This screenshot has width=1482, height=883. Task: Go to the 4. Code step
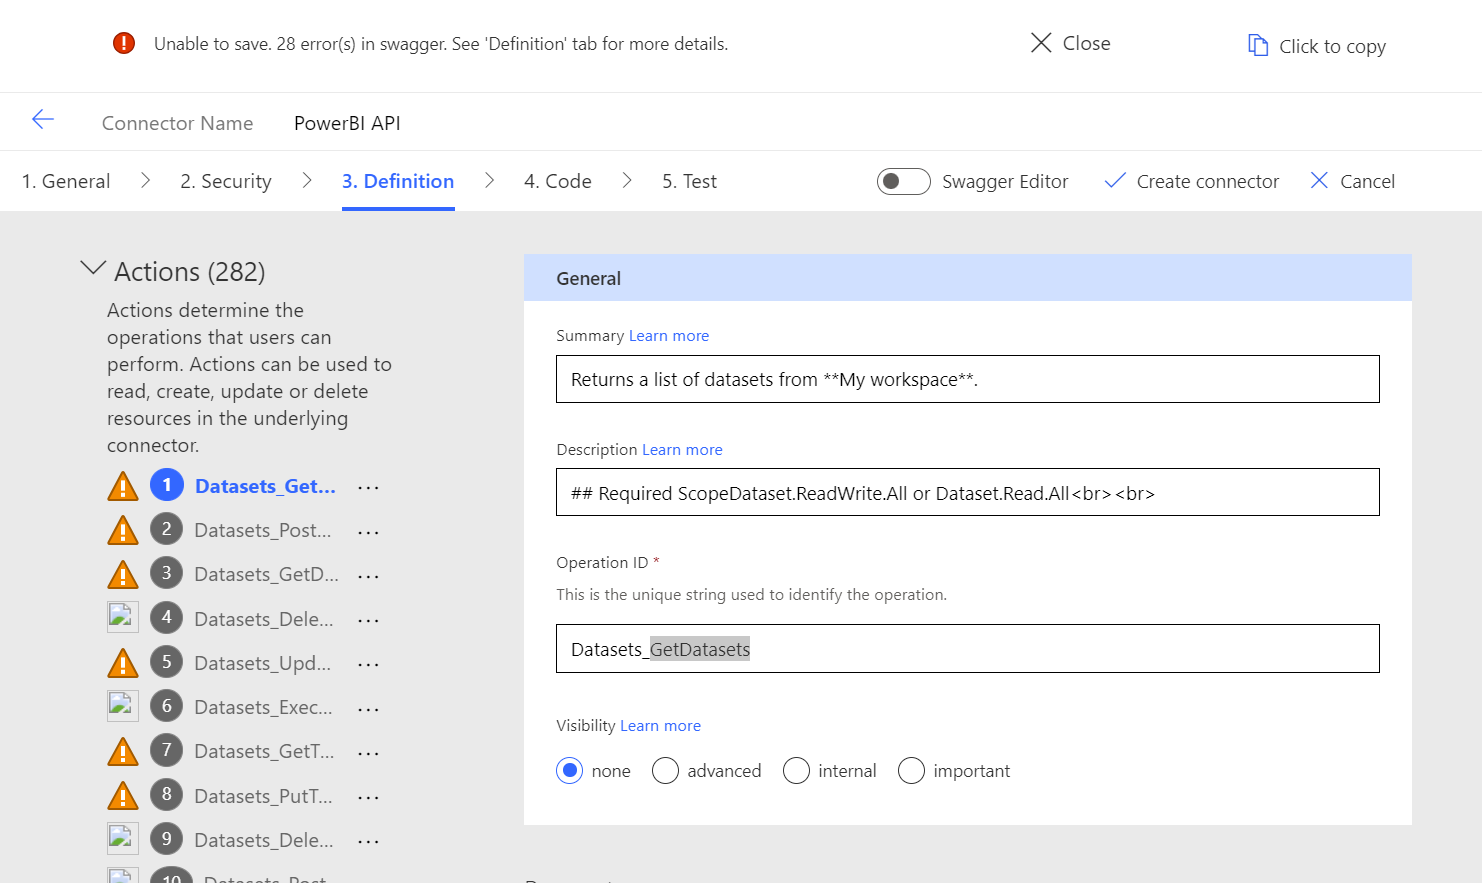click(558, 181)
